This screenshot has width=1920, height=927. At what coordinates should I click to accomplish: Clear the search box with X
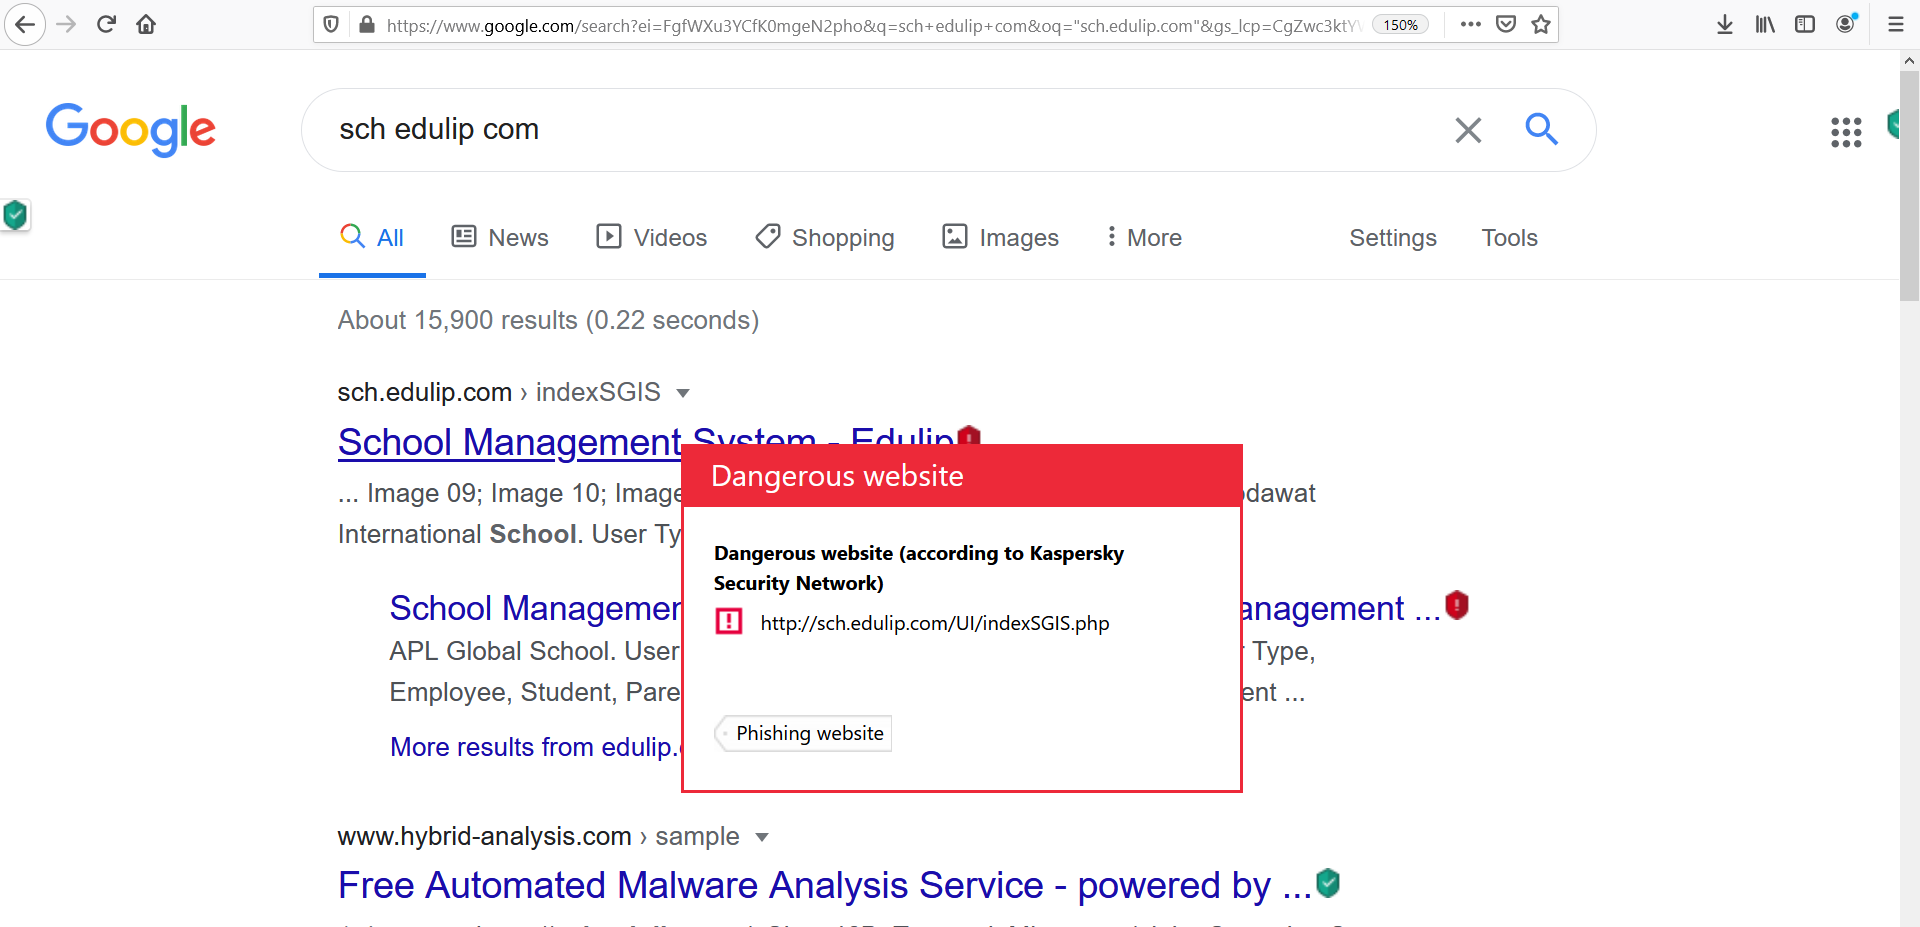click(x=1468, y=130)
